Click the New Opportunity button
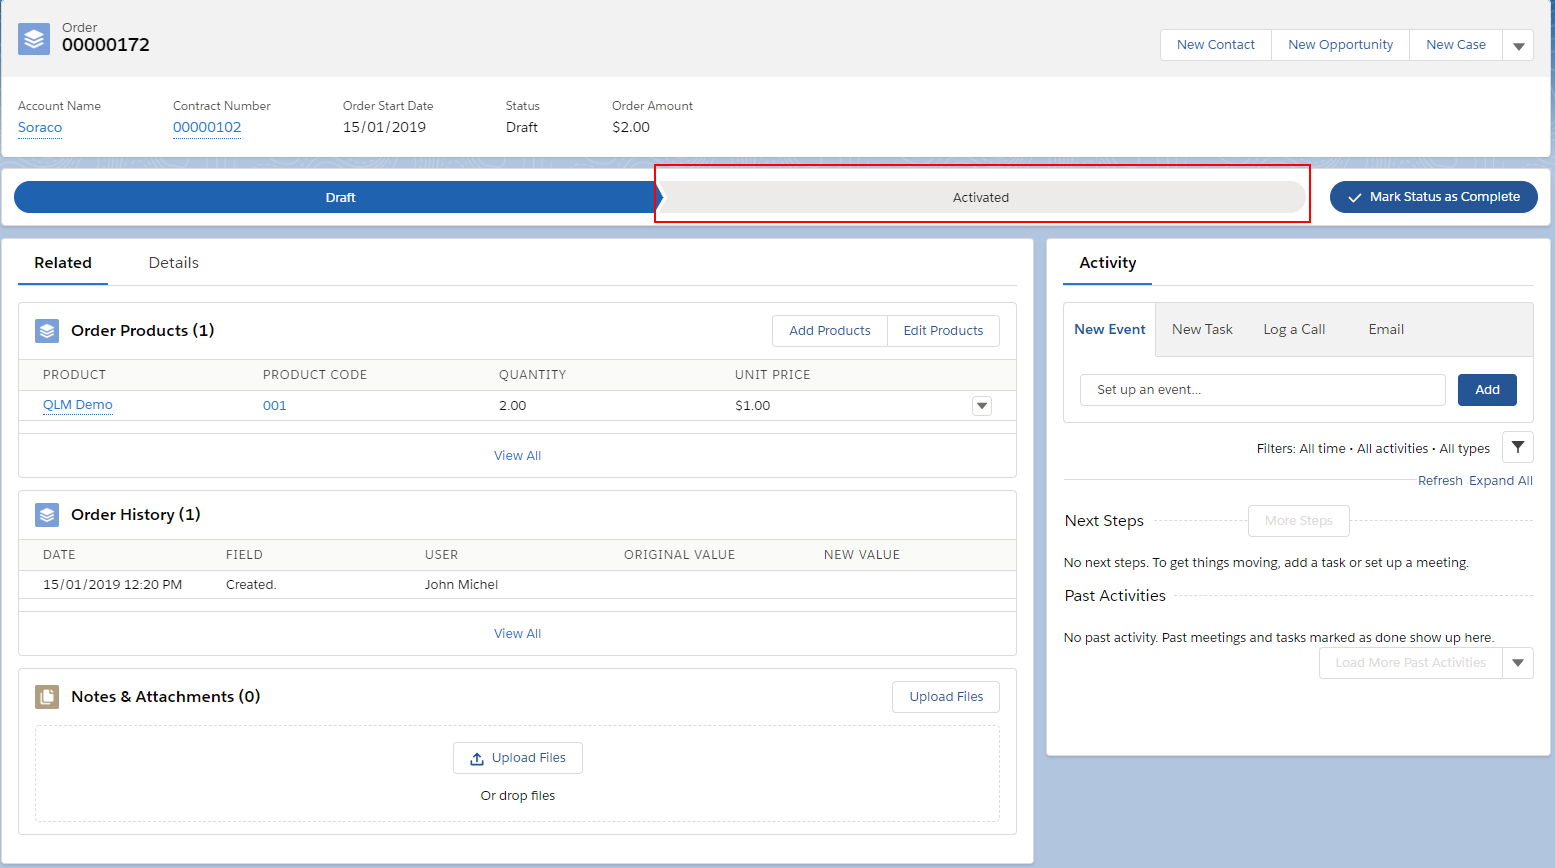 tap(1340, 45)
